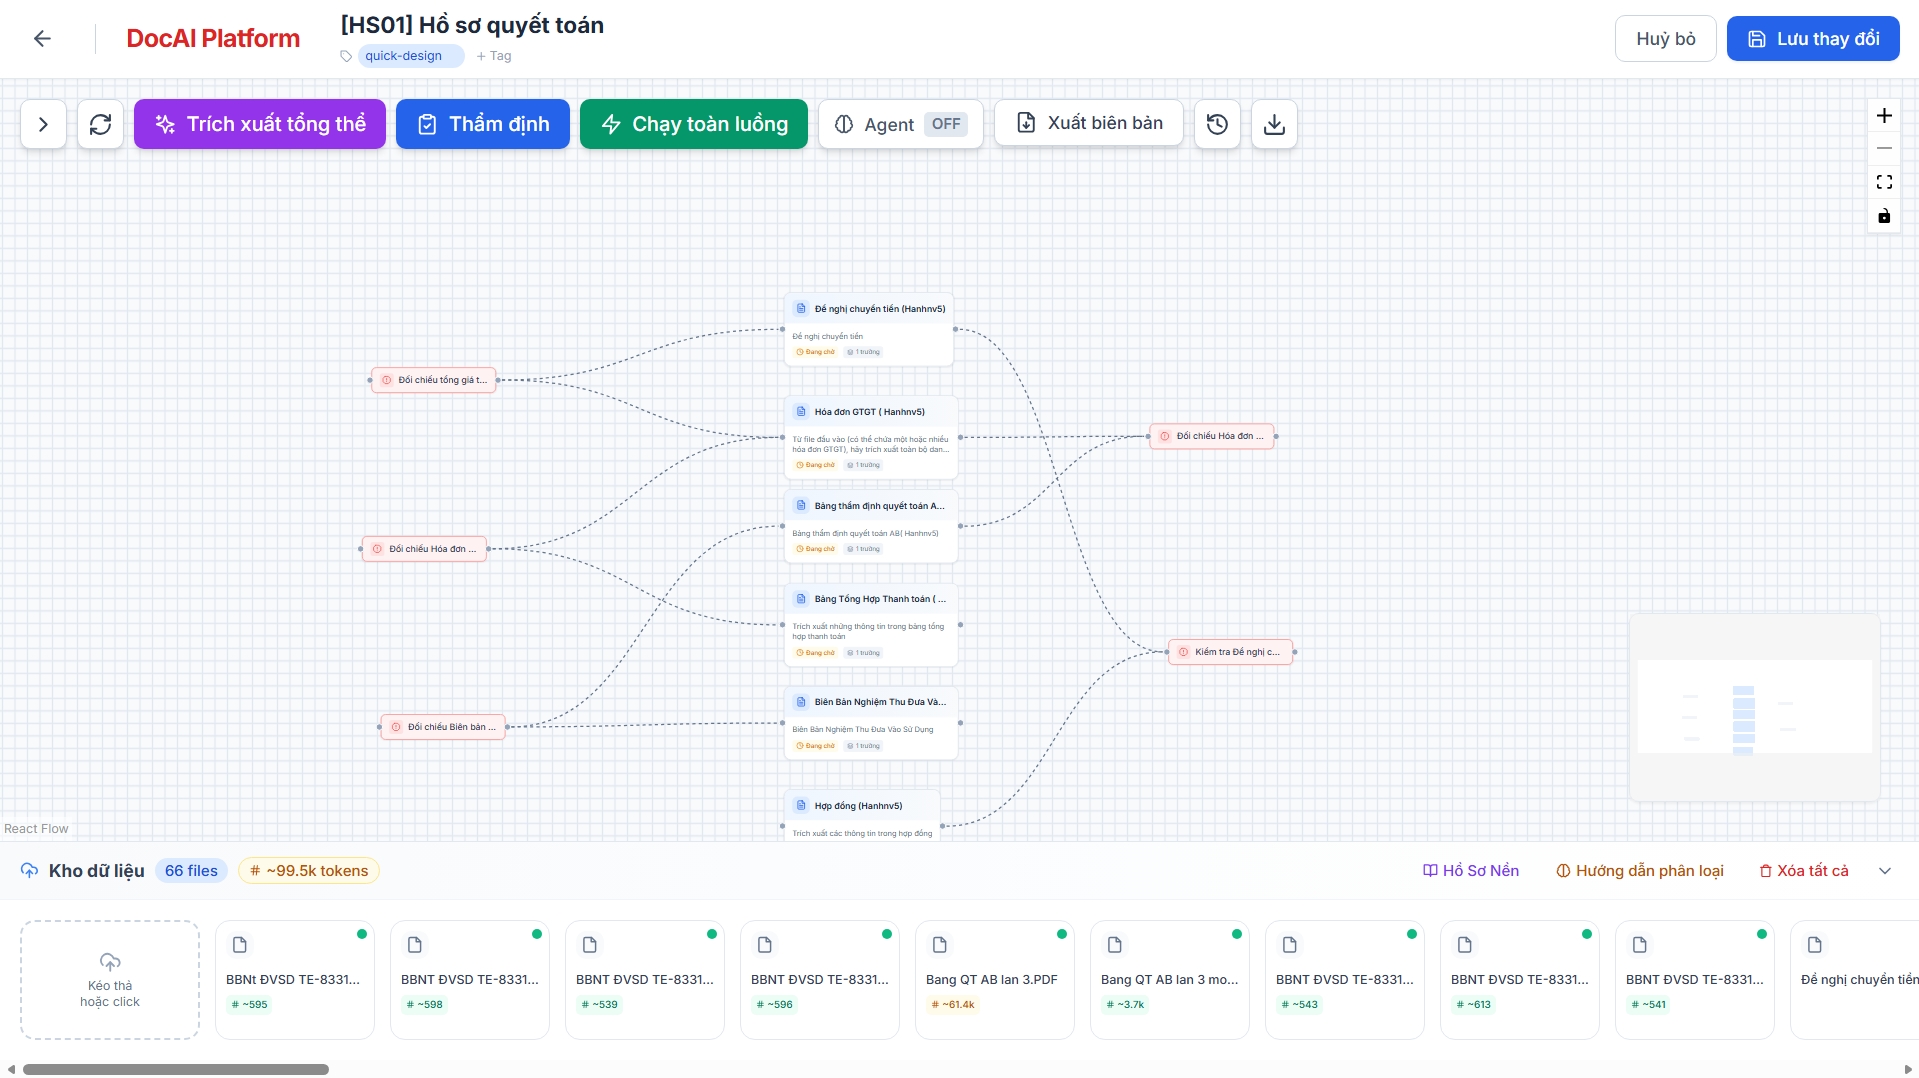Run Trích xuất tổng thể
The width and height of the screenshot is (1919, 1078).
[x=260, y=124]
